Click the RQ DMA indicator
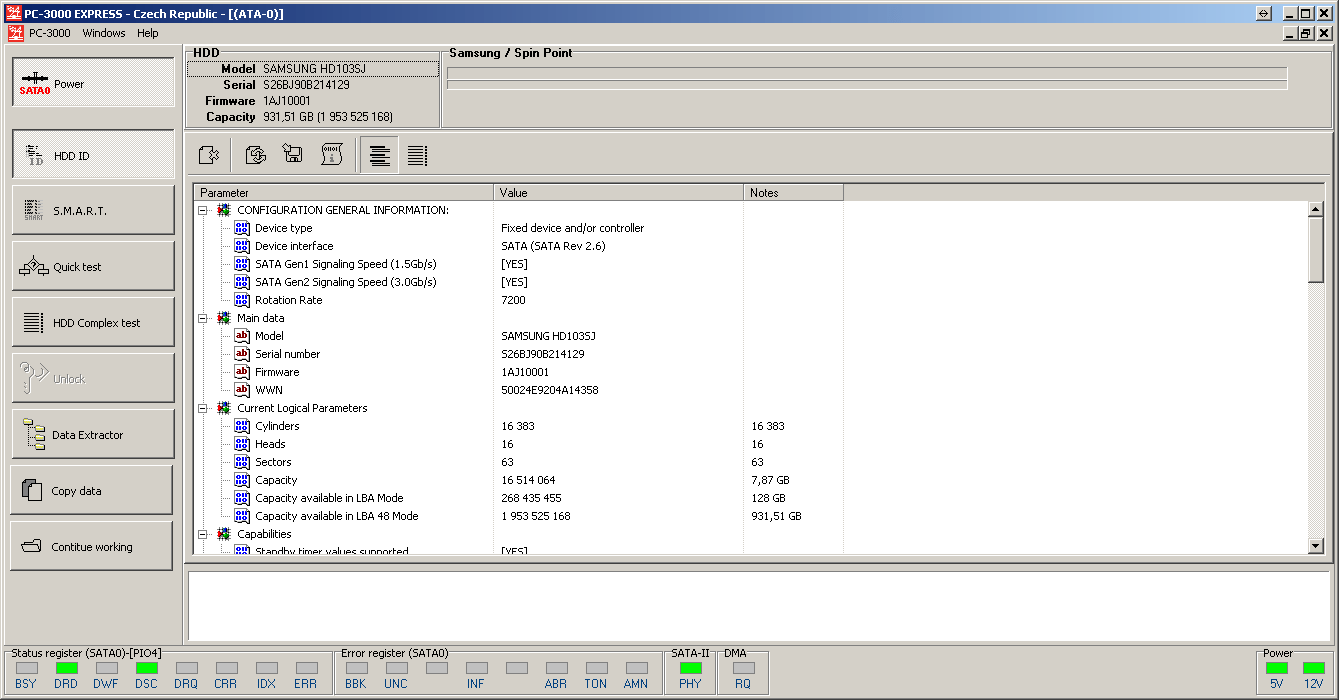The height and width of the screenshot is (700, 1339). (743, 668)
